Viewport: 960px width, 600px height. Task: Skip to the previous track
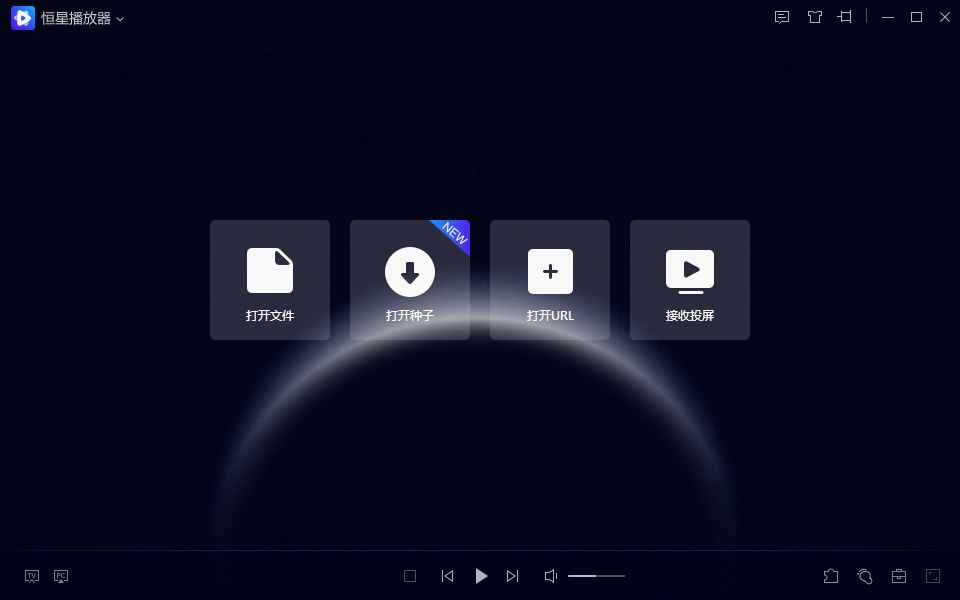447,576
